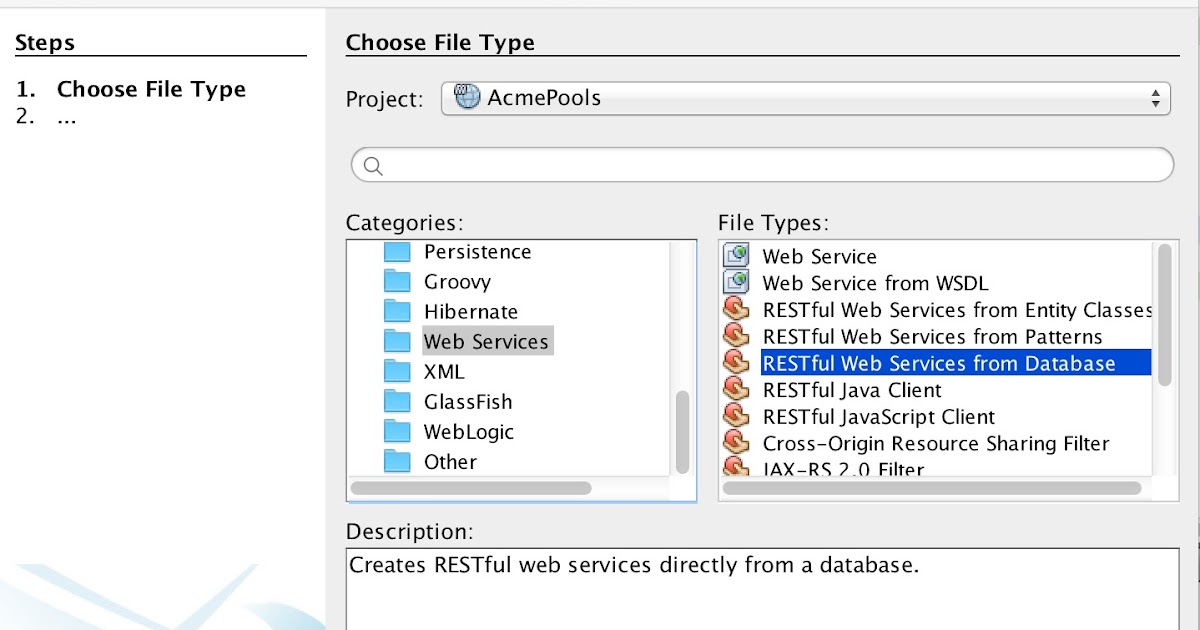Select the Groovy category
1200x630 pixels.
pyautogui.click(x=457, y=282)
